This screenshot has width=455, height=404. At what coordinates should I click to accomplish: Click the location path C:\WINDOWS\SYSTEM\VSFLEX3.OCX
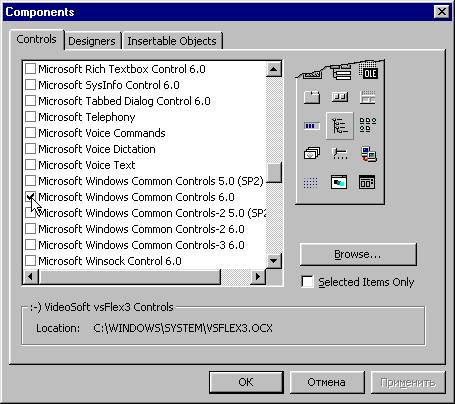click(183, 328)
